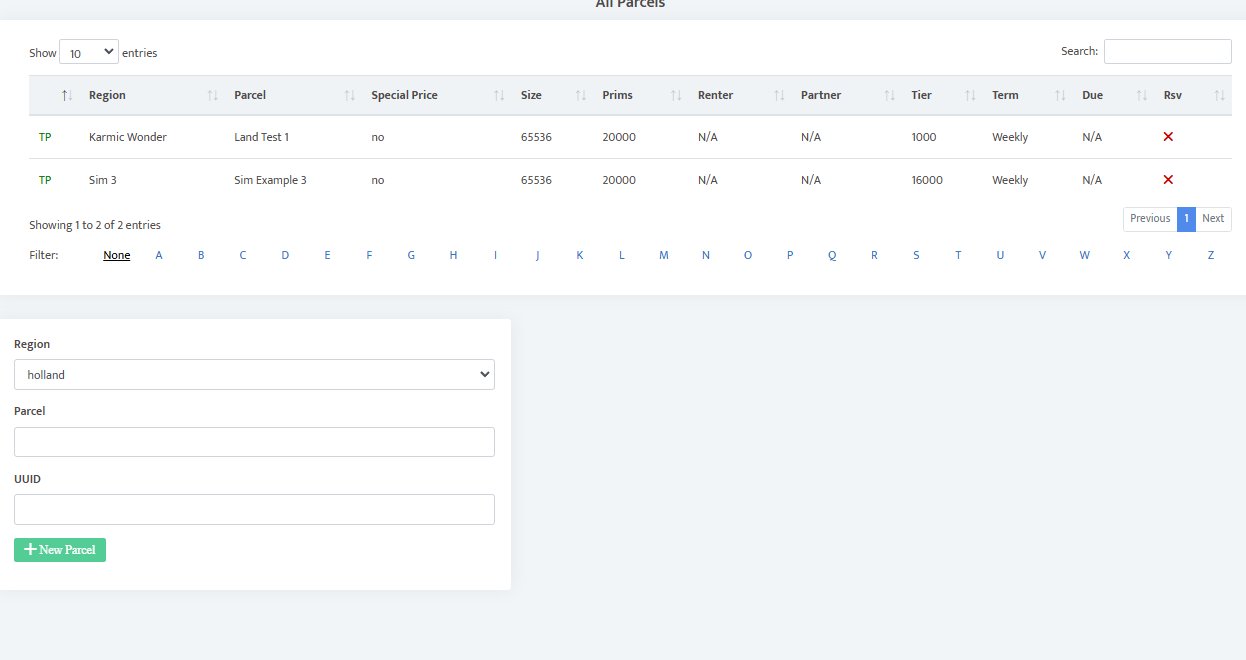Sort the table by Tier column
The image size is (1246, 660).
(x=969, y=95)
